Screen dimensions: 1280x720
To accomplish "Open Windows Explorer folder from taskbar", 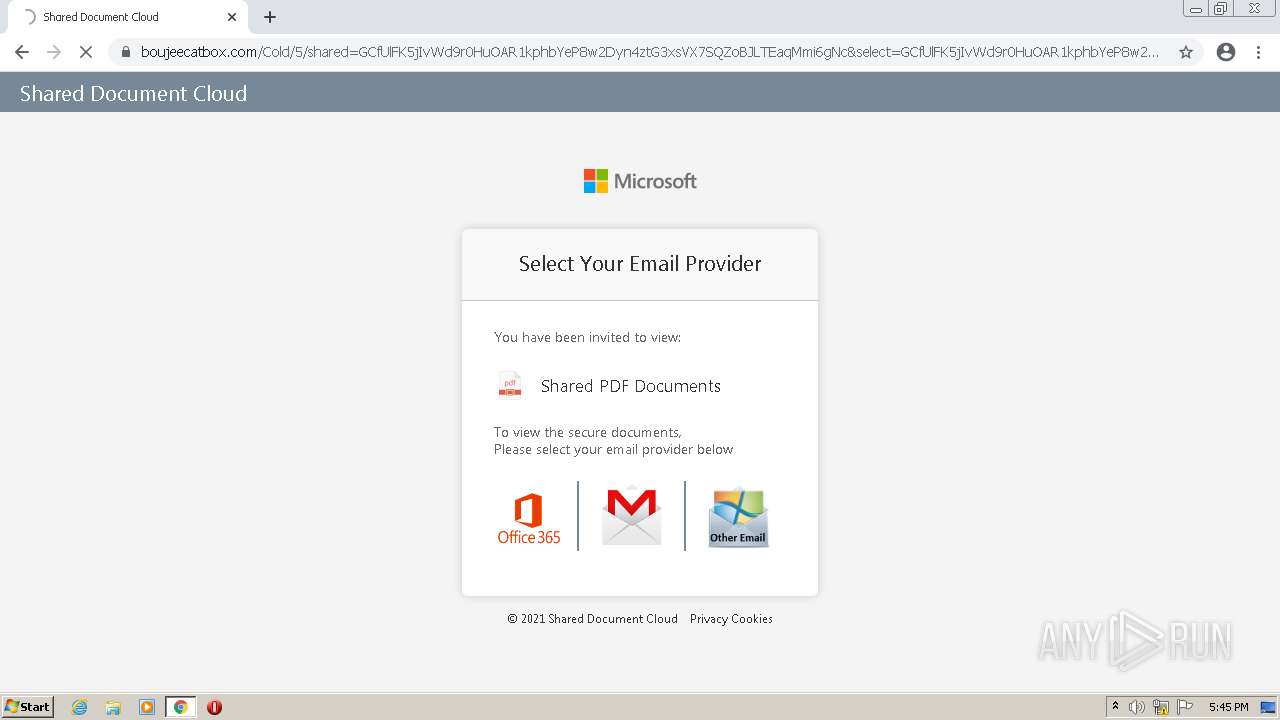I will point(113,707).
